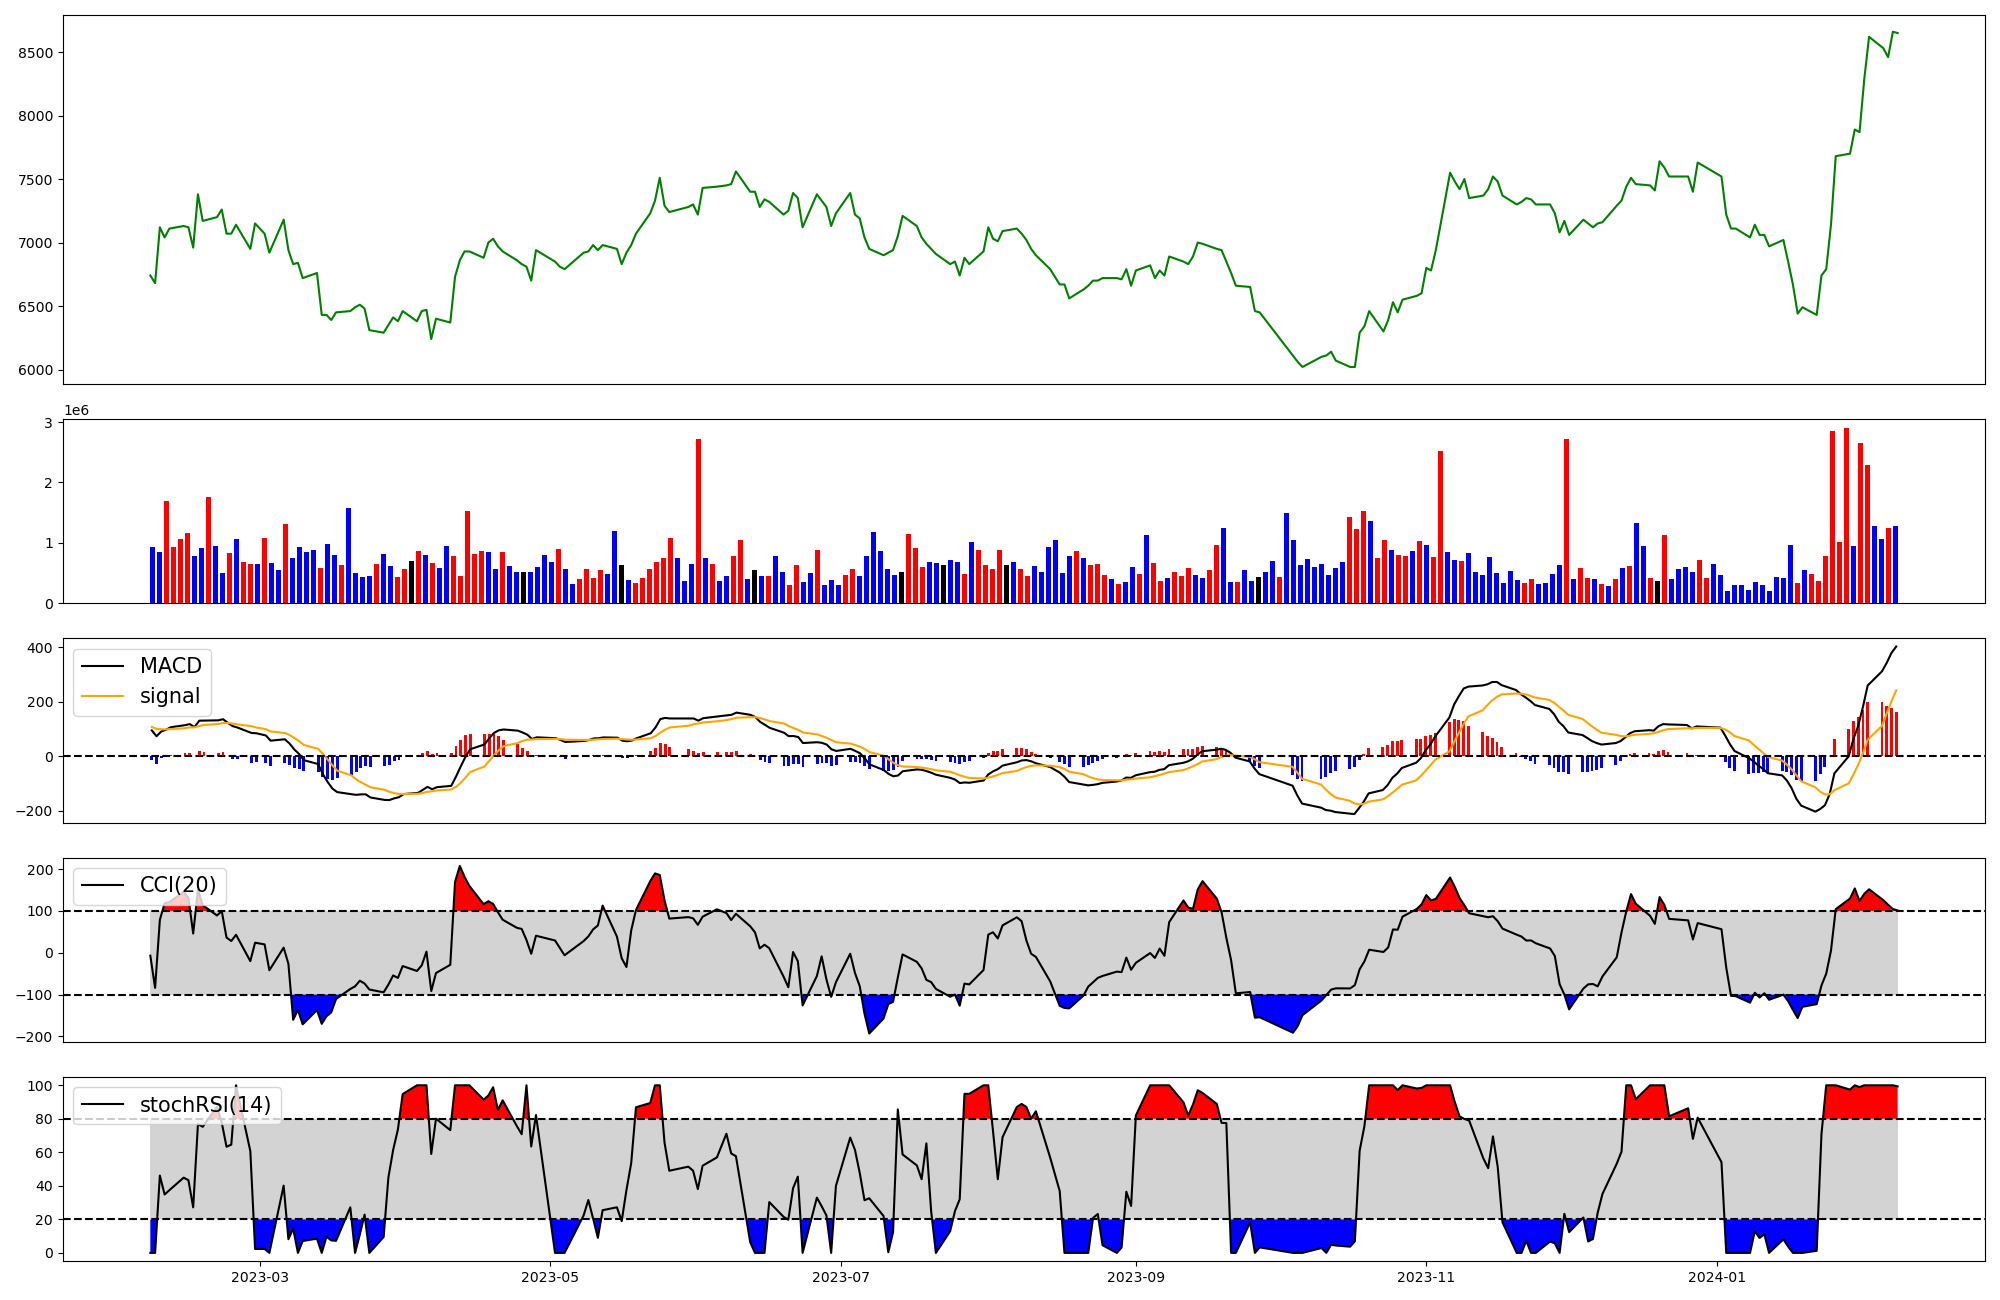Screen dimensions: 2000x1300
Task: Click the 400 tick on MACD axis
Action: (x=40, y=648)
